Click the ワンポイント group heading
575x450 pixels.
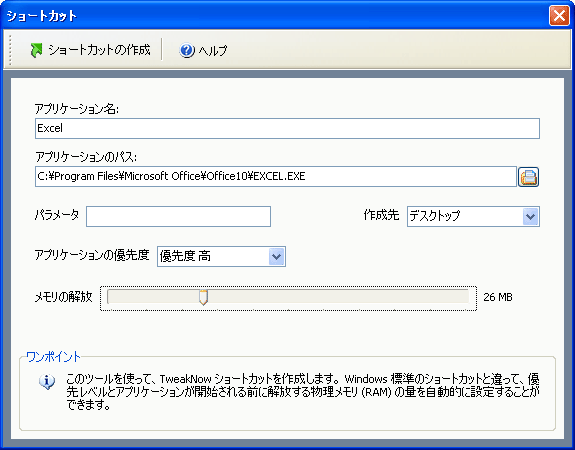pos(53,356)
